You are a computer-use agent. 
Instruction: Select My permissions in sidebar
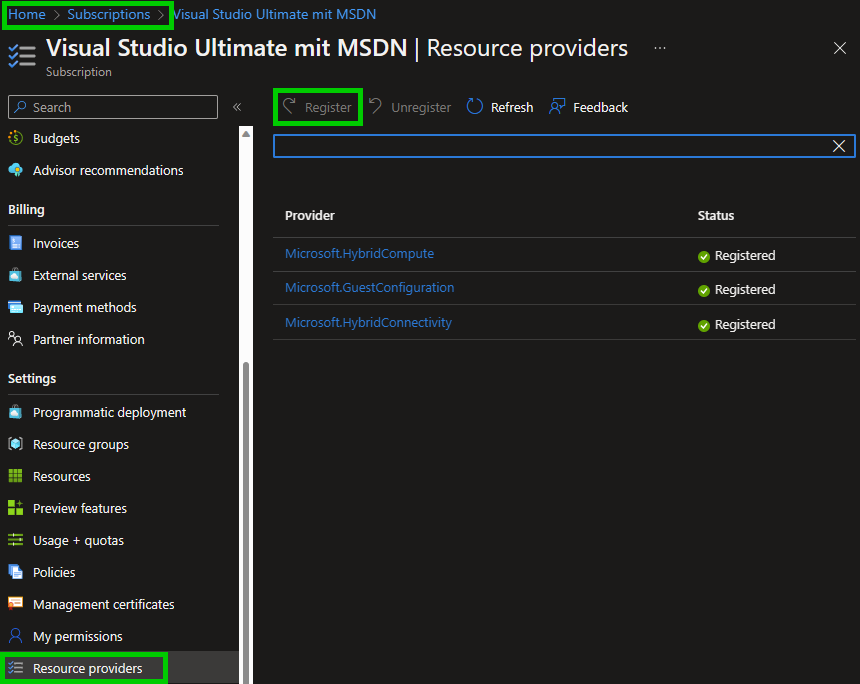pos(77,636)
